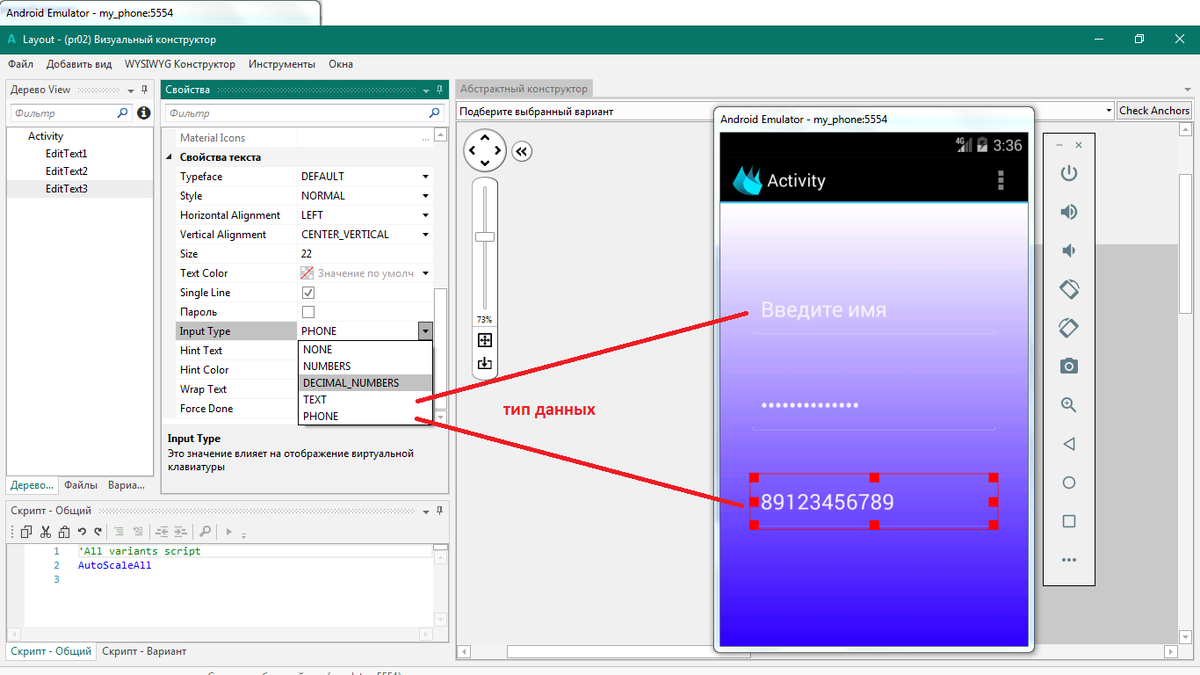The height and width of the screenshot is (675, 1200).
Task: Click the emulator power button
Action: pyautogui.click(x=1068, y=173)
